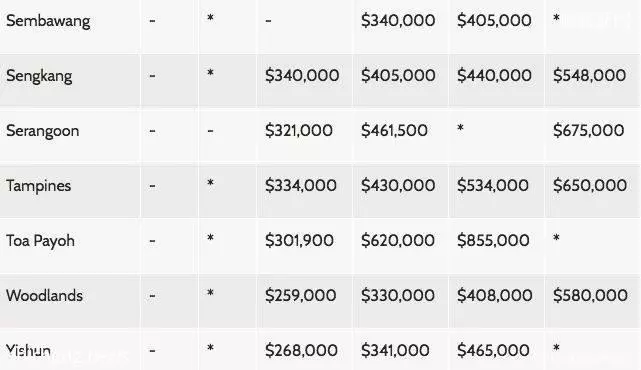The image size is (641, 370).
Task: Click Serangoon's $461,500 price cell
Action: tap(394, 130)
